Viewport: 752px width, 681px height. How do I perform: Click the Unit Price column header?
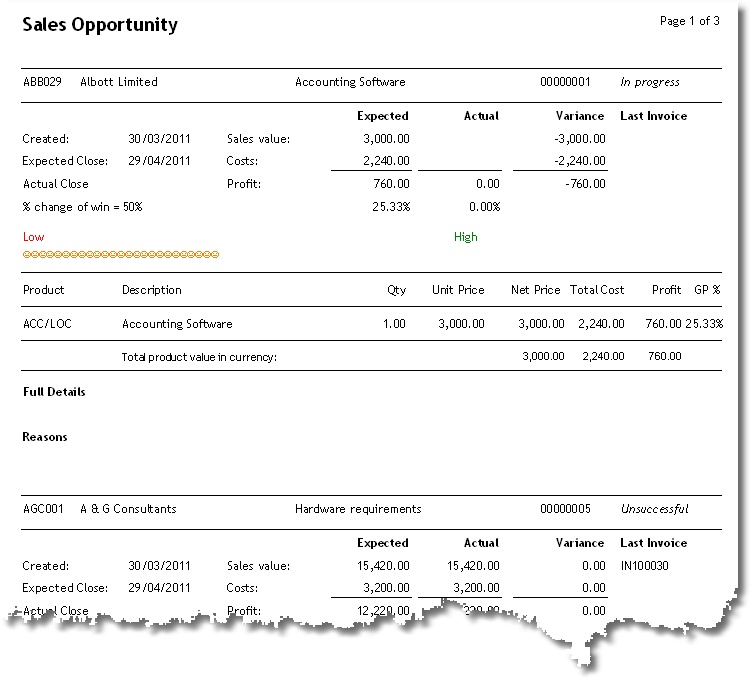(458, 290)
